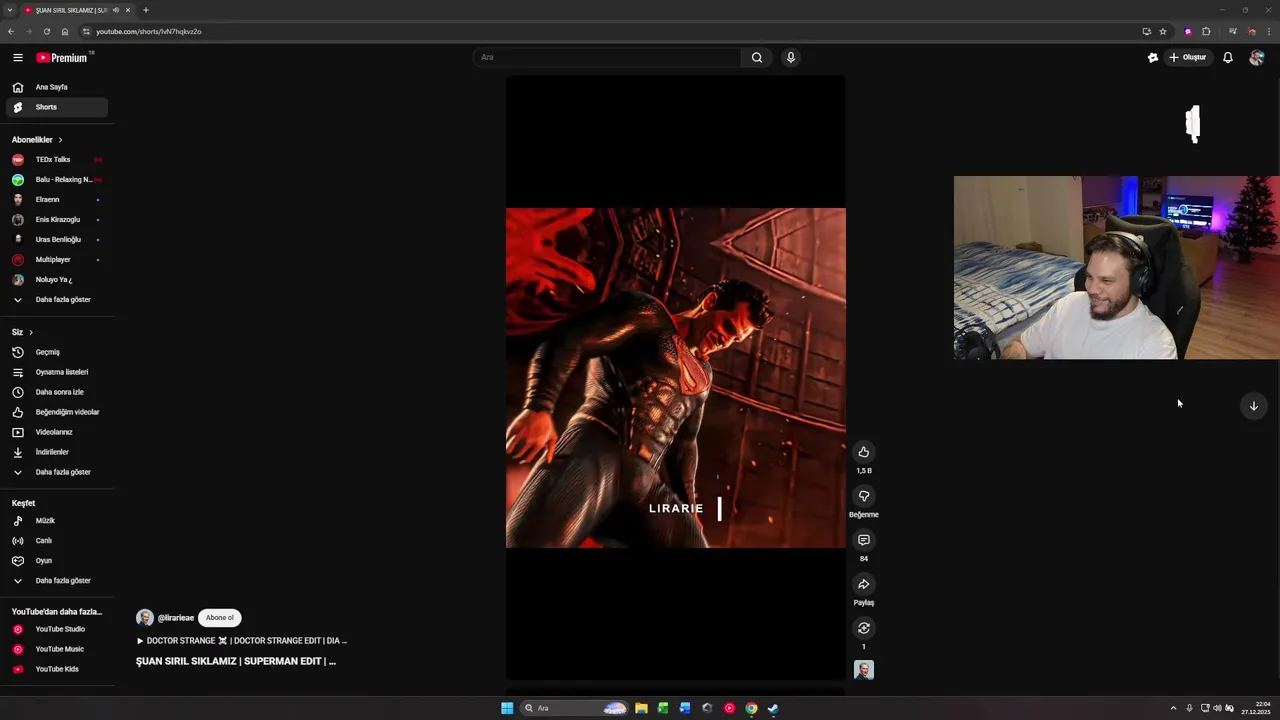Viewport: 1280px width, 720px height.
Task: Open Oynatma listeleri playlists
Action: tap(57, 372)
